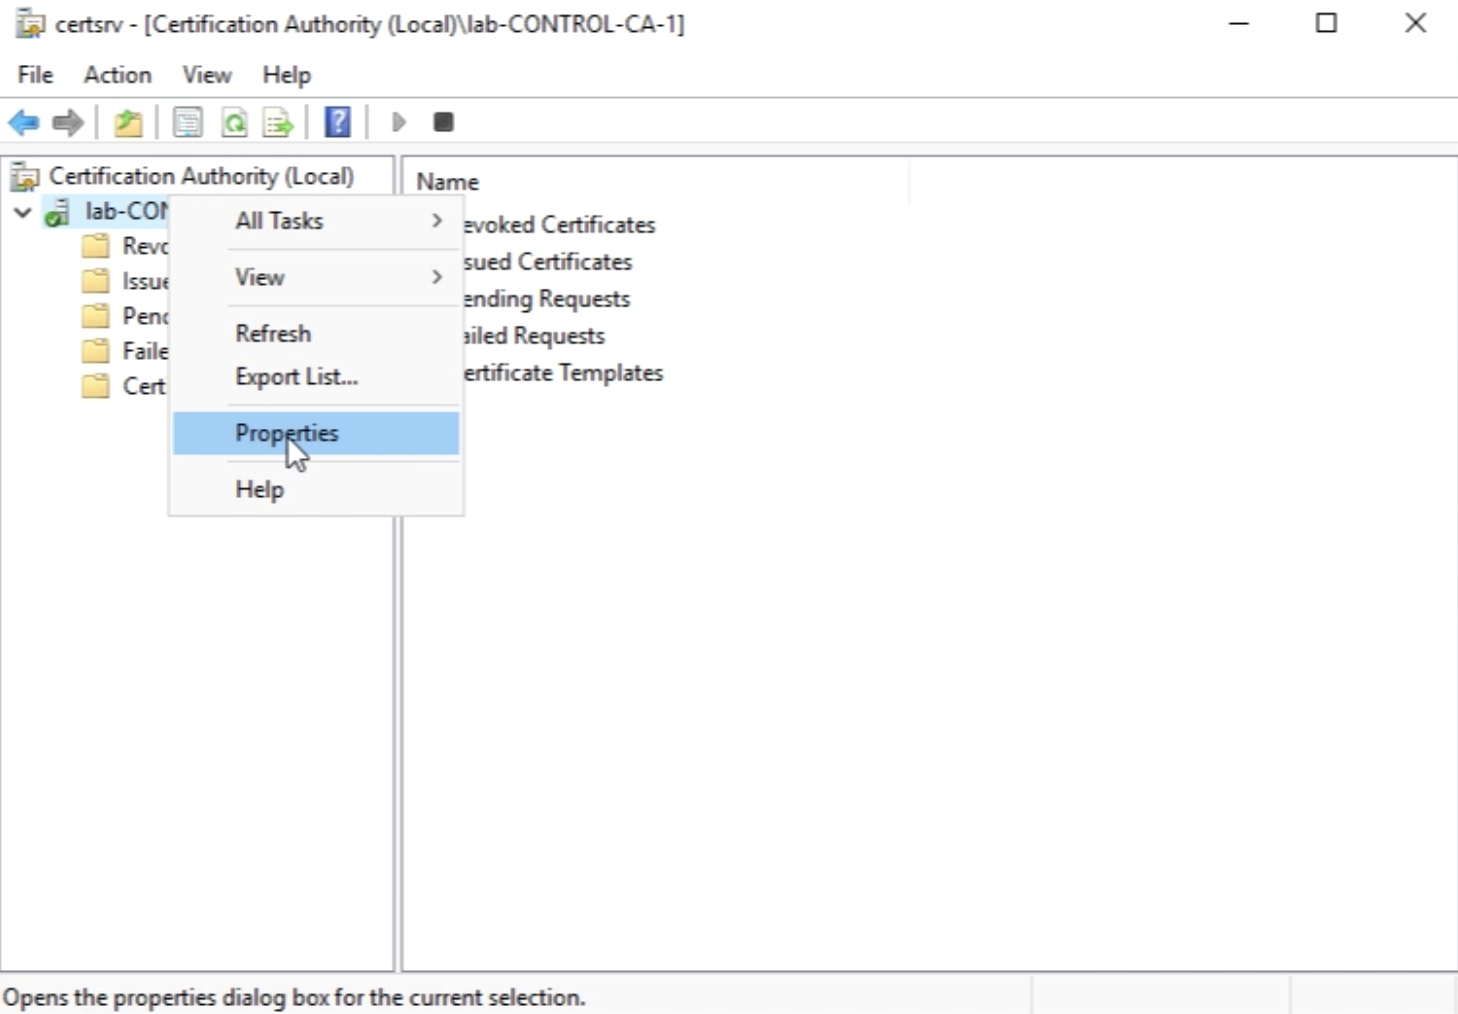Open Help via the question mark icon
This screenshot has width=1458, height=1014.
(338, 123)
